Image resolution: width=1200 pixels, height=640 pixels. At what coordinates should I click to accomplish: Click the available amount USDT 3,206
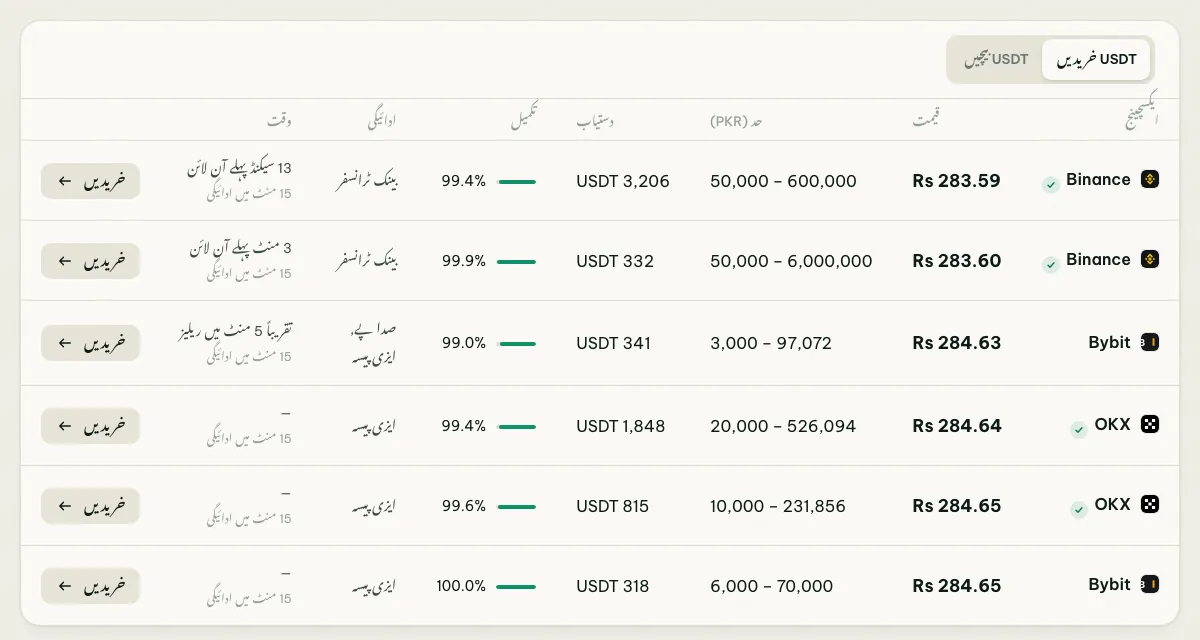click(x=623, y=181)
